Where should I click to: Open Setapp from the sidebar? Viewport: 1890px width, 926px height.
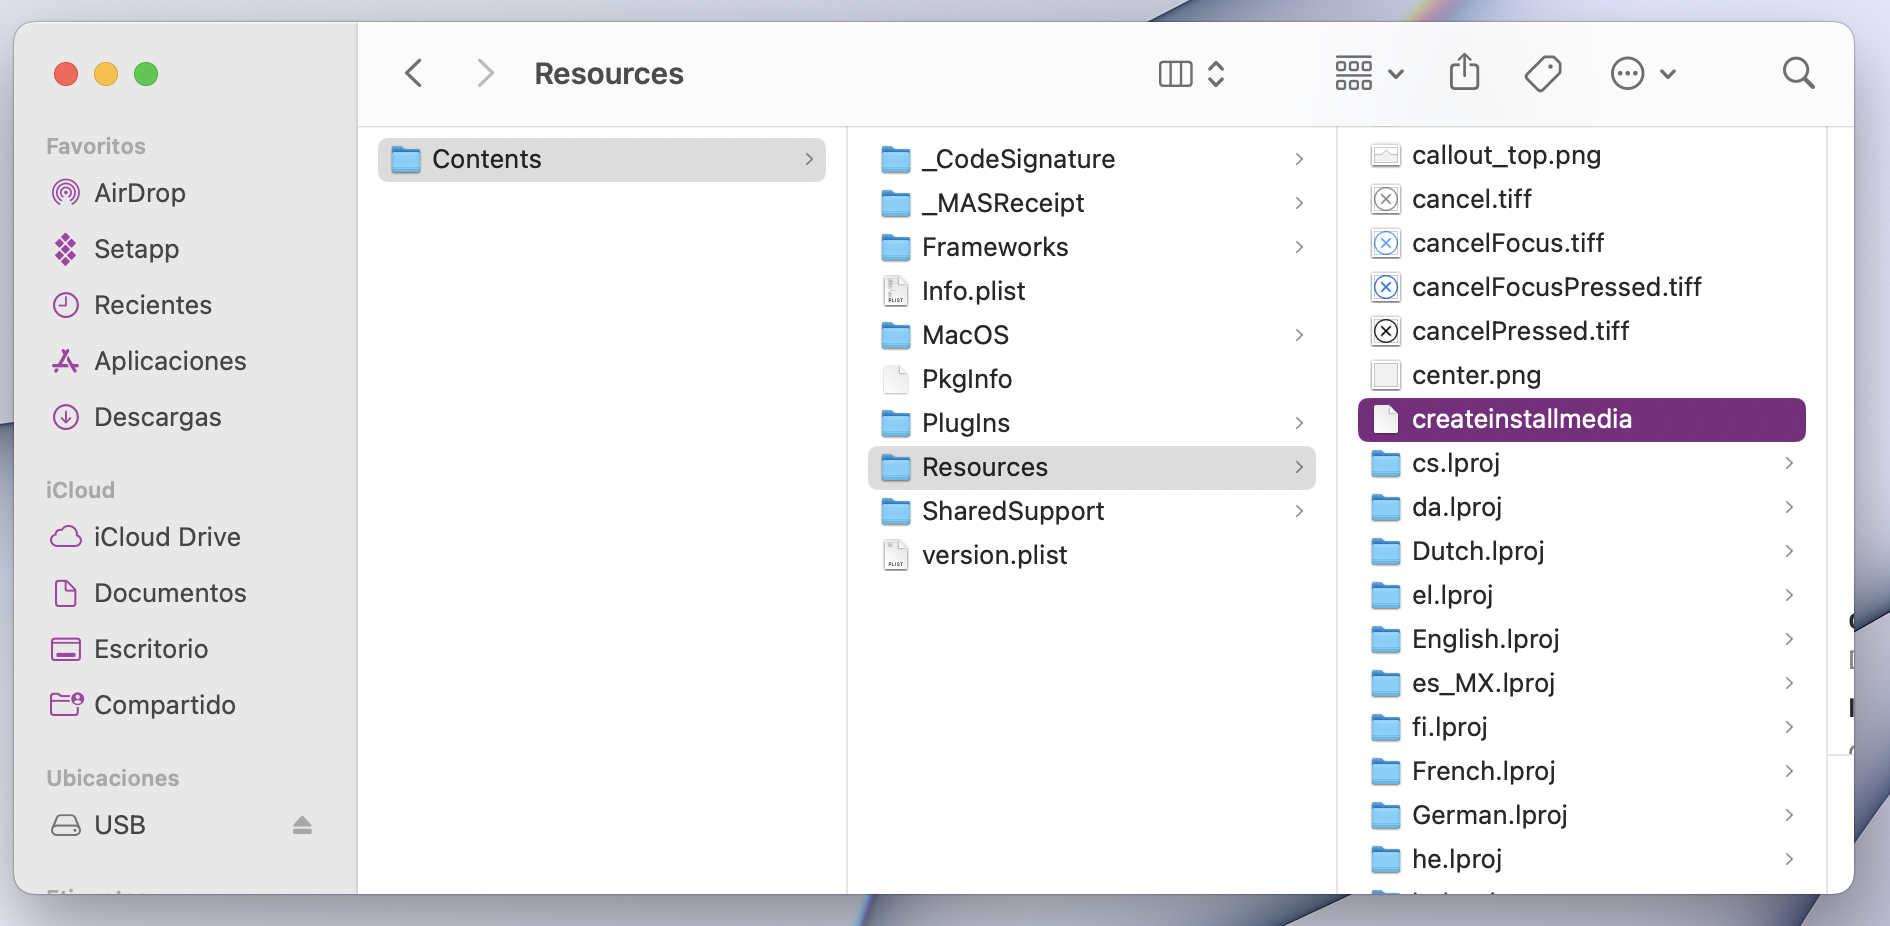(x=136, y=249)
